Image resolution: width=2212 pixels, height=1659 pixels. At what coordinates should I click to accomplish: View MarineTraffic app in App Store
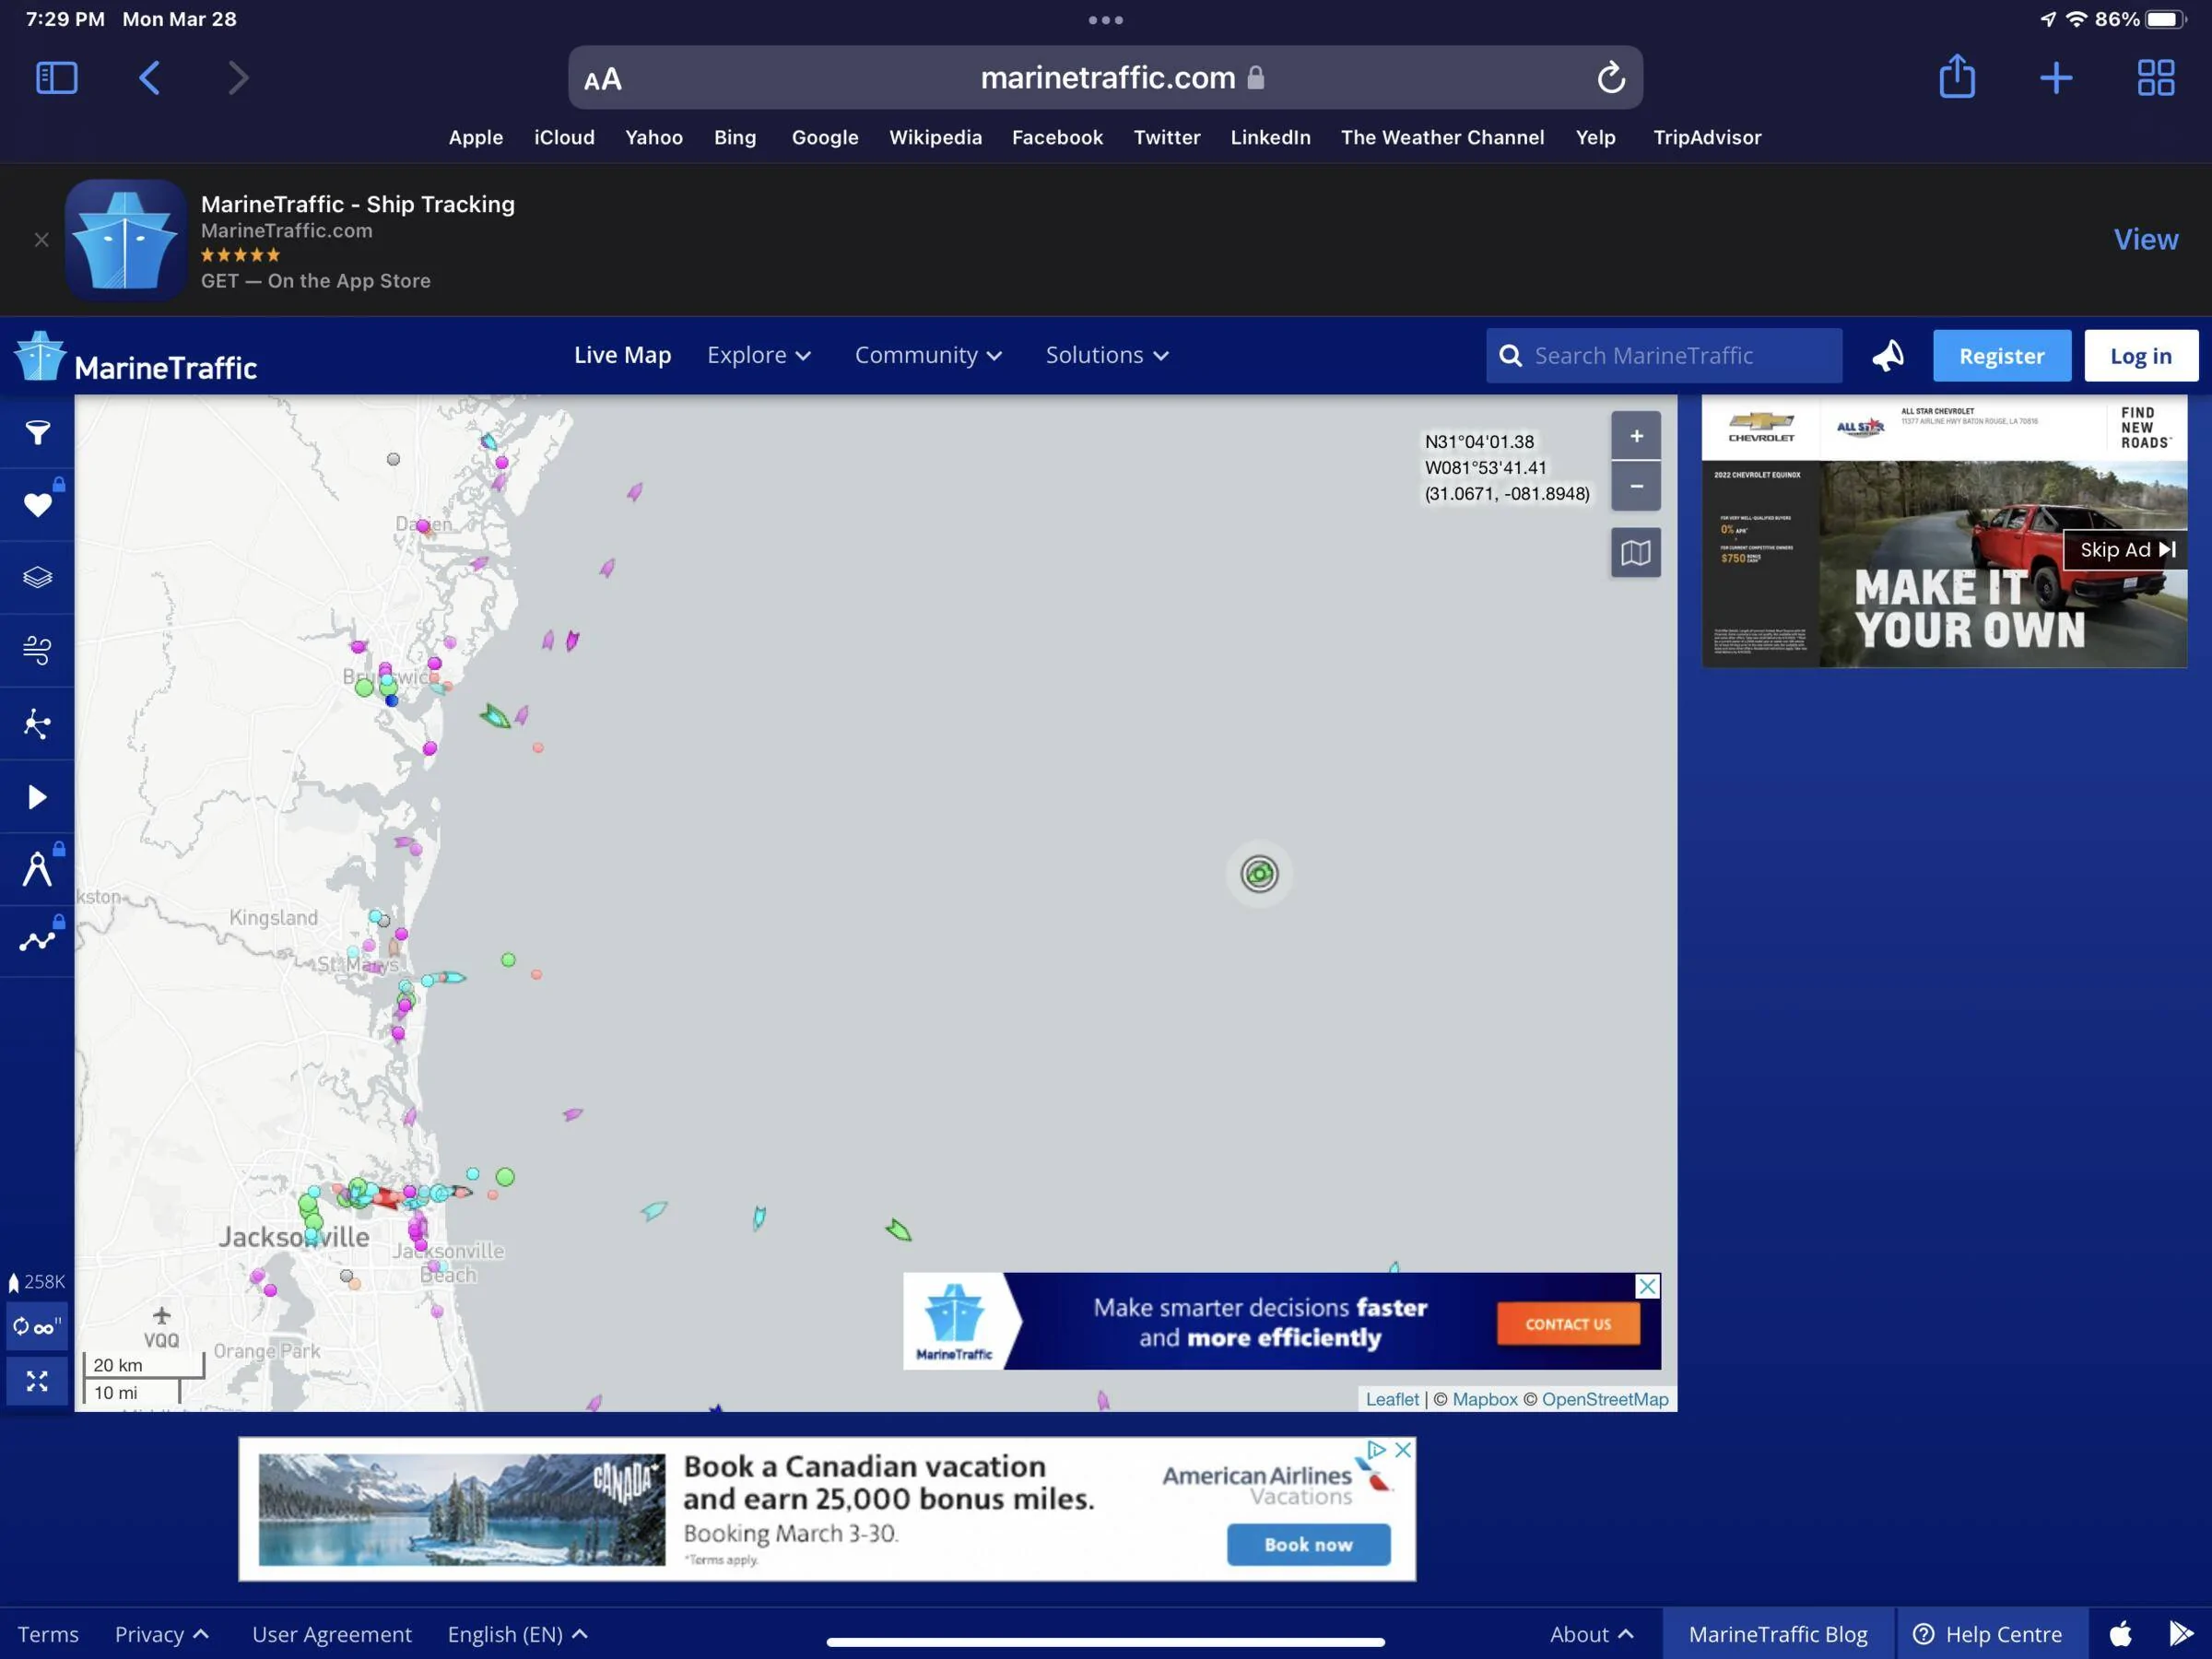click(x=2145, y=240)
